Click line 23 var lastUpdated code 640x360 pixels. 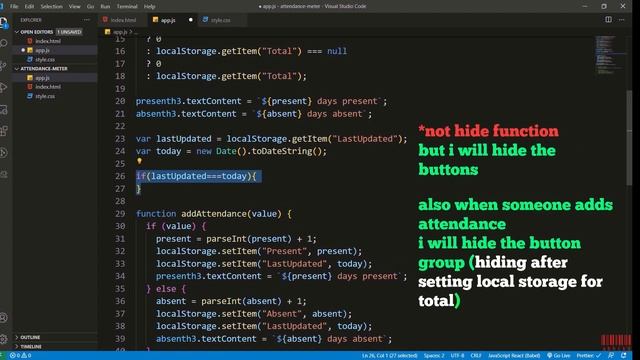[271, 139]
